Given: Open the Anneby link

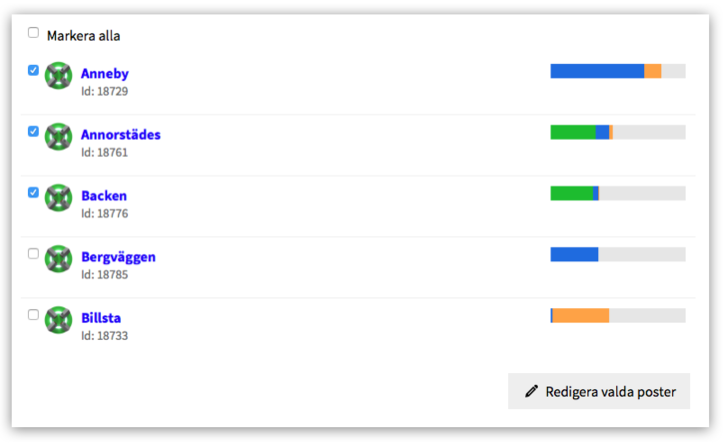Looking at the screenshot, I should [105, 74].
